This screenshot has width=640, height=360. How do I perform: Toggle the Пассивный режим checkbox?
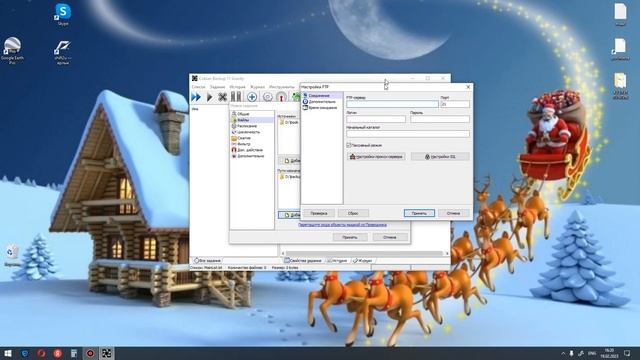[349, 145]
